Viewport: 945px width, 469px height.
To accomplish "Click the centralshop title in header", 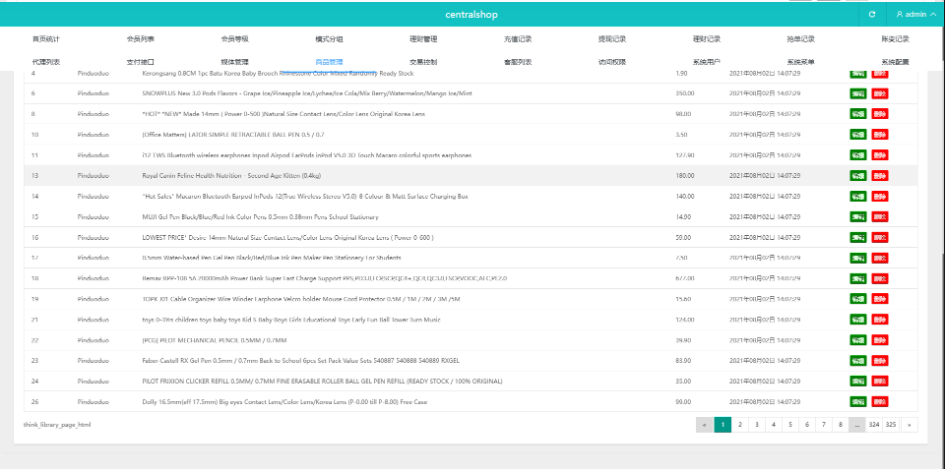I will pyautogui.click(x=472, y=14).
